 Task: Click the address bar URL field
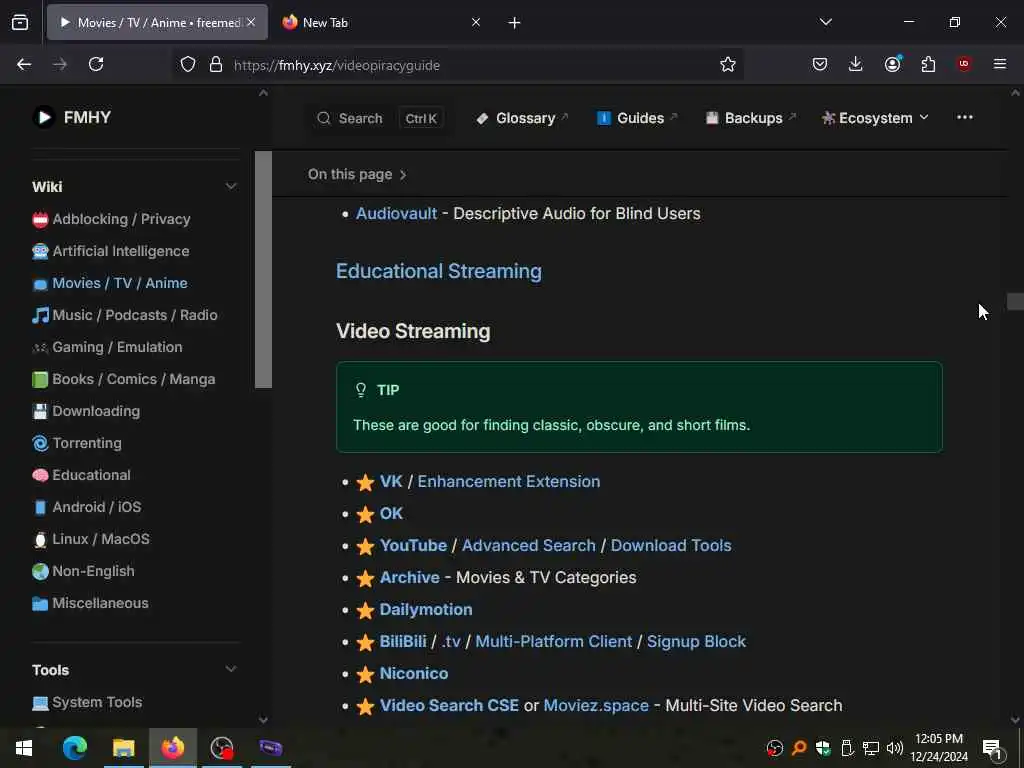point(457,65)
